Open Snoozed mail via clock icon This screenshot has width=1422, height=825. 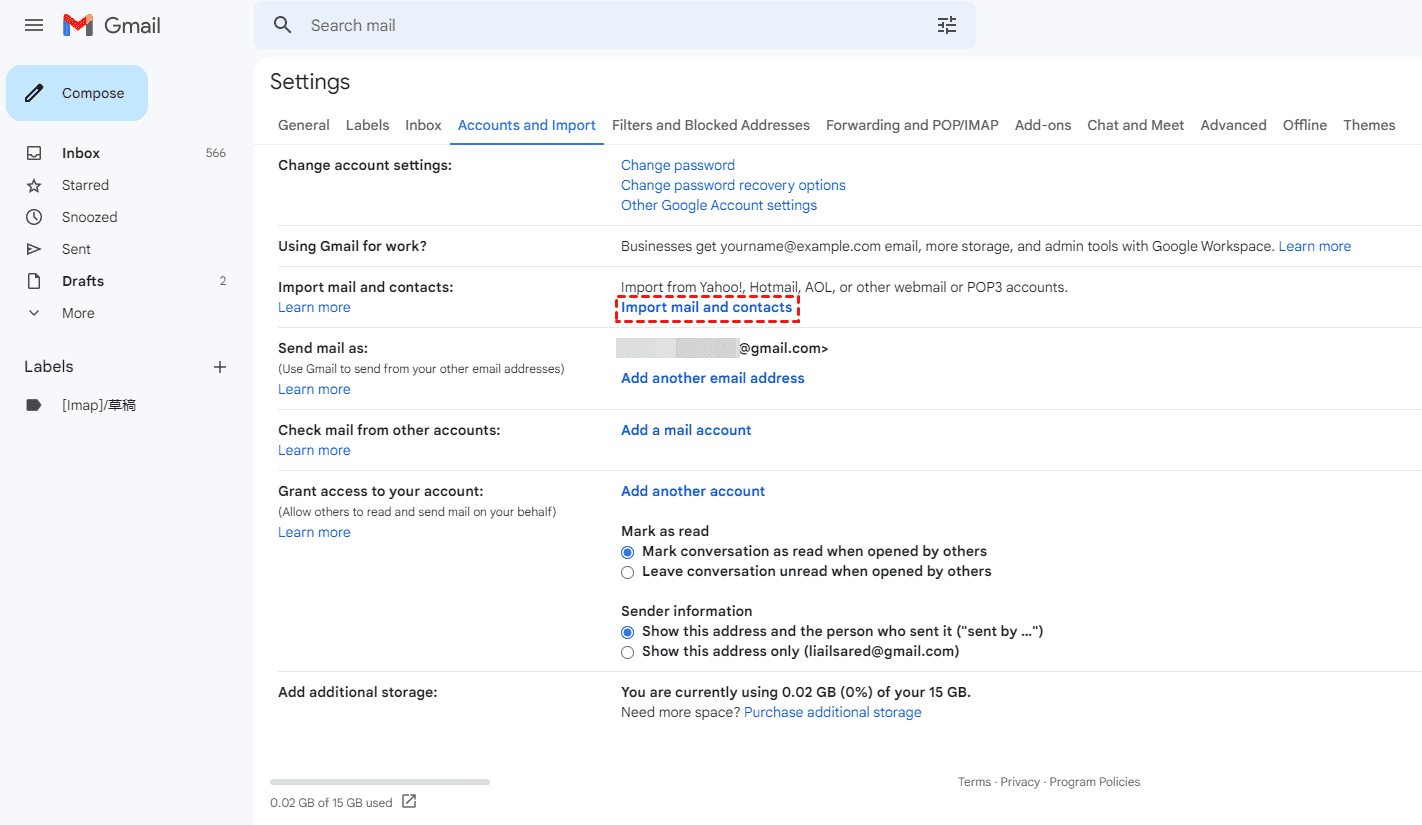(x=34, y=217)
